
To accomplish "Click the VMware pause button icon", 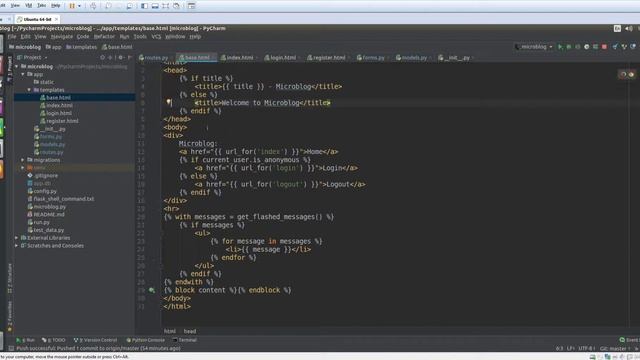I will coord(72,6).
